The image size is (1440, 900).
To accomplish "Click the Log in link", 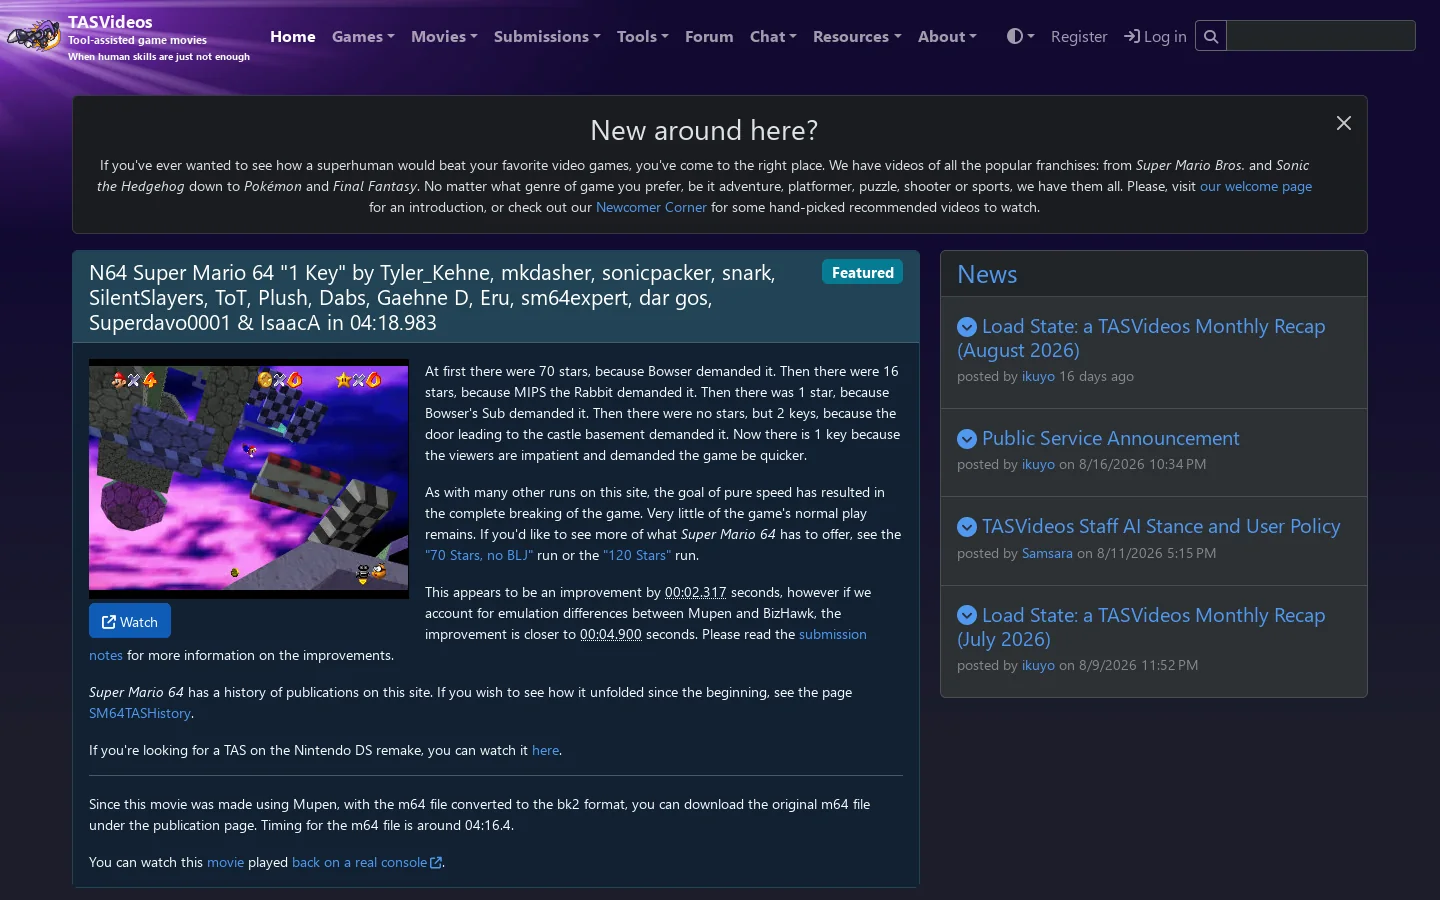I will point(1155,36).
